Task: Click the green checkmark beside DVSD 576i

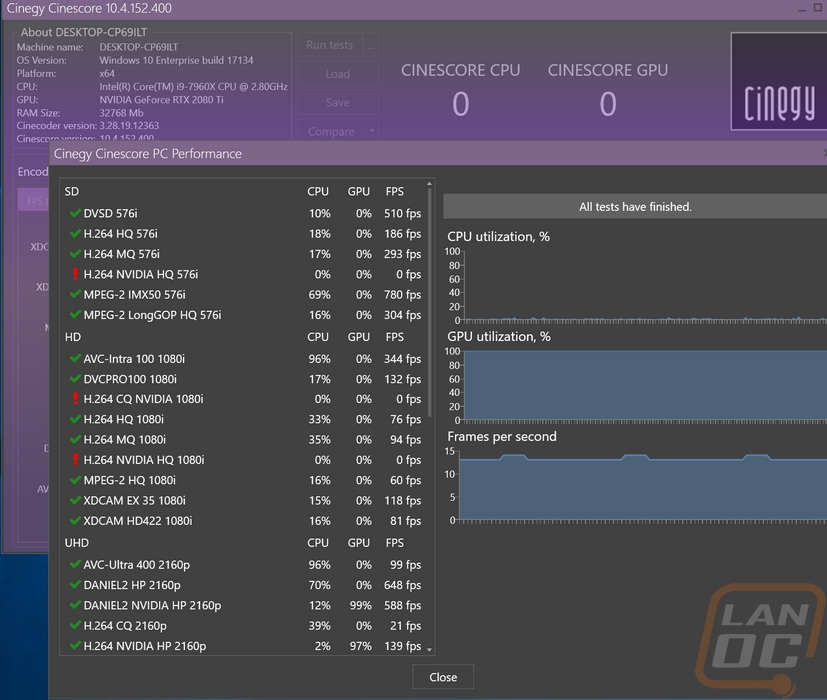Action: click(x=75, y=214)
